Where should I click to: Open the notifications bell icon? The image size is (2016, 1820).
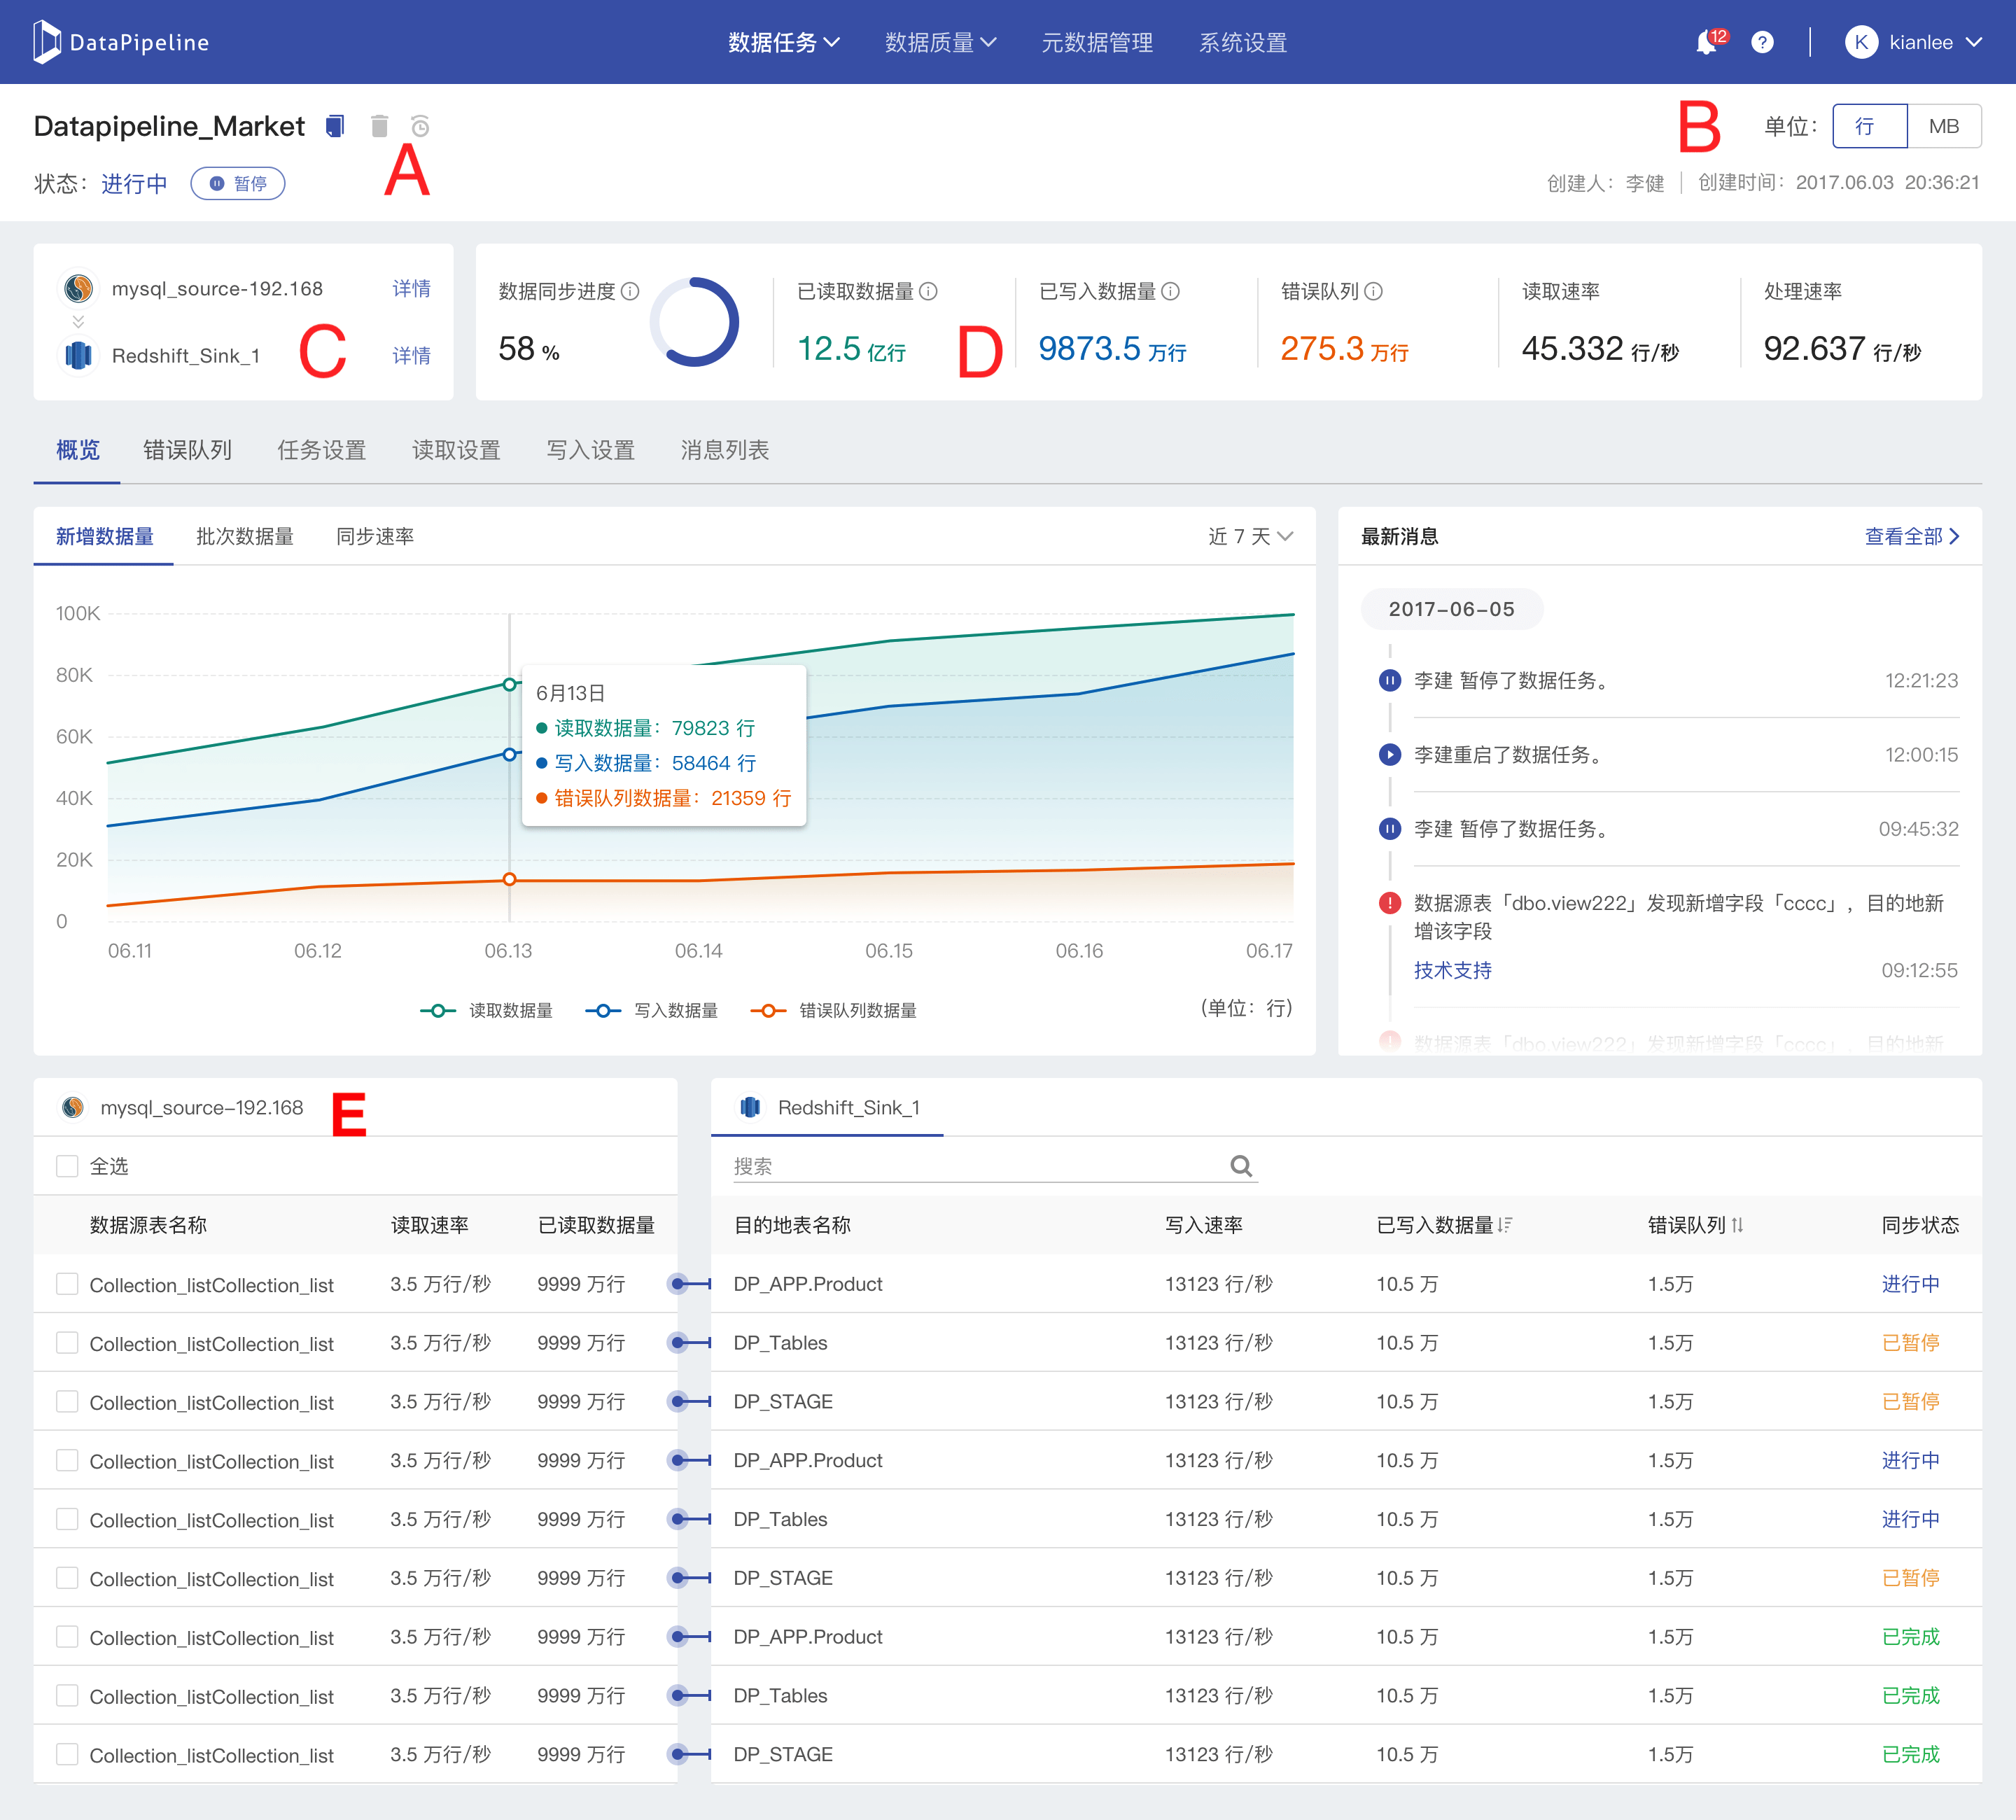point(1708,43)
